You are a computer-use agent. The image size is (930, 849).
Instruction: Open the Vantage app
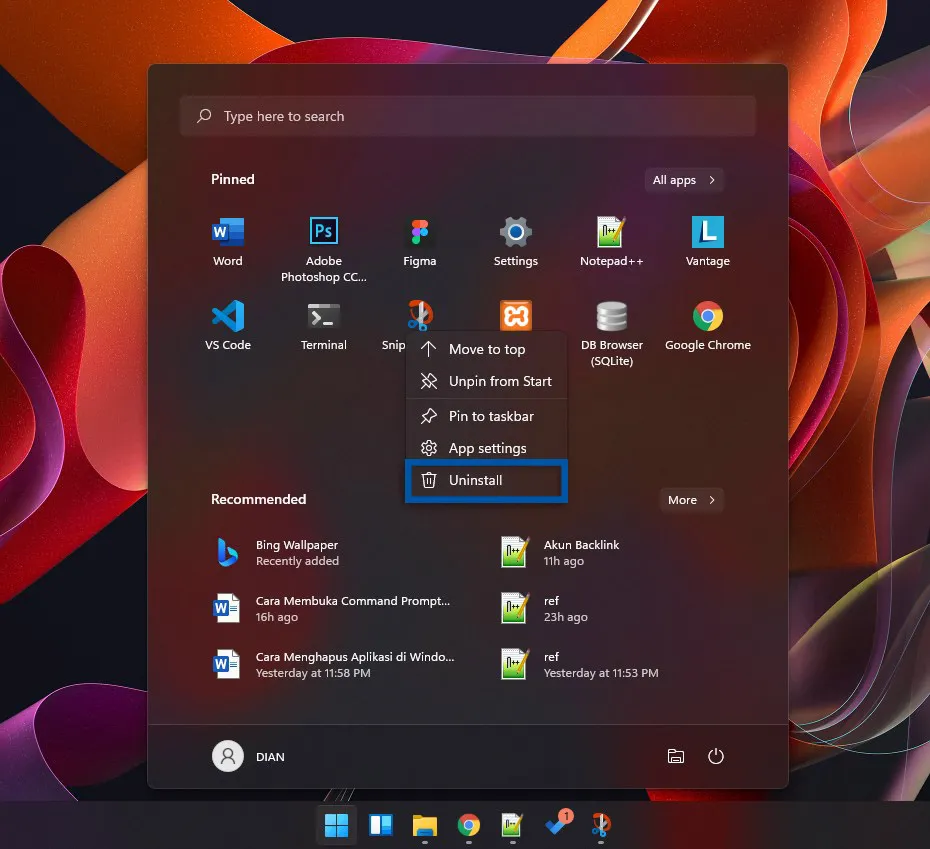707,232
